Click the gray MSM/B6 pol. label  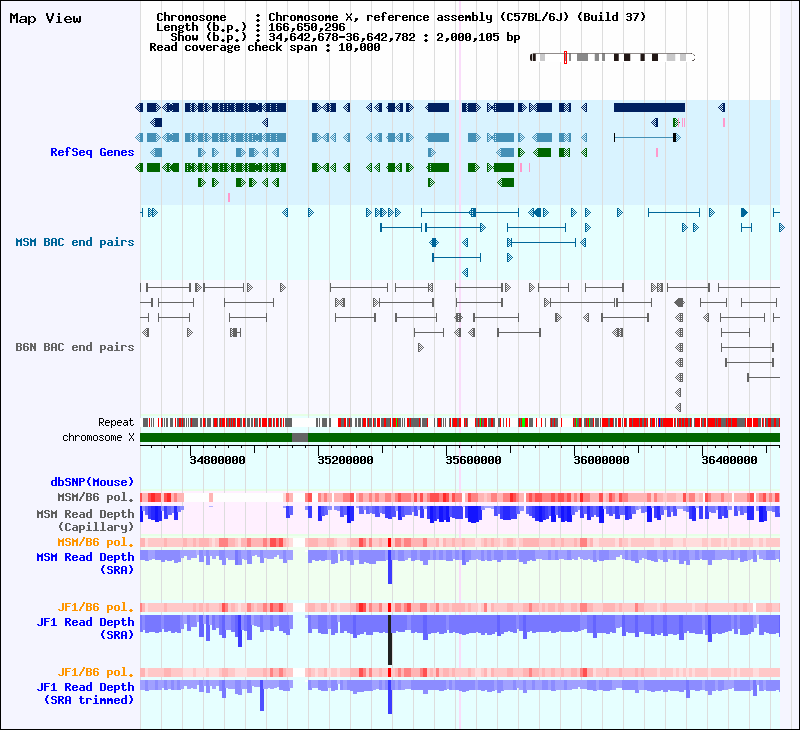(95, 497)
